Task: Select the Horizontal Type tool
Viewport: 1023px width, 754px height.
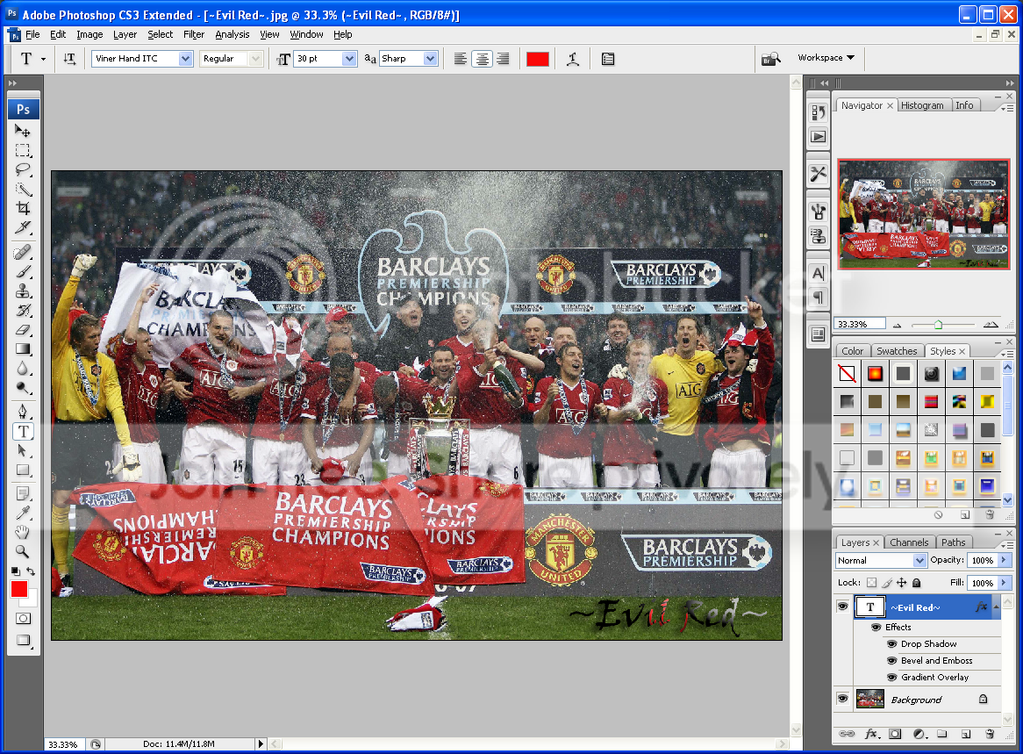Action: (x=23, y=431)
